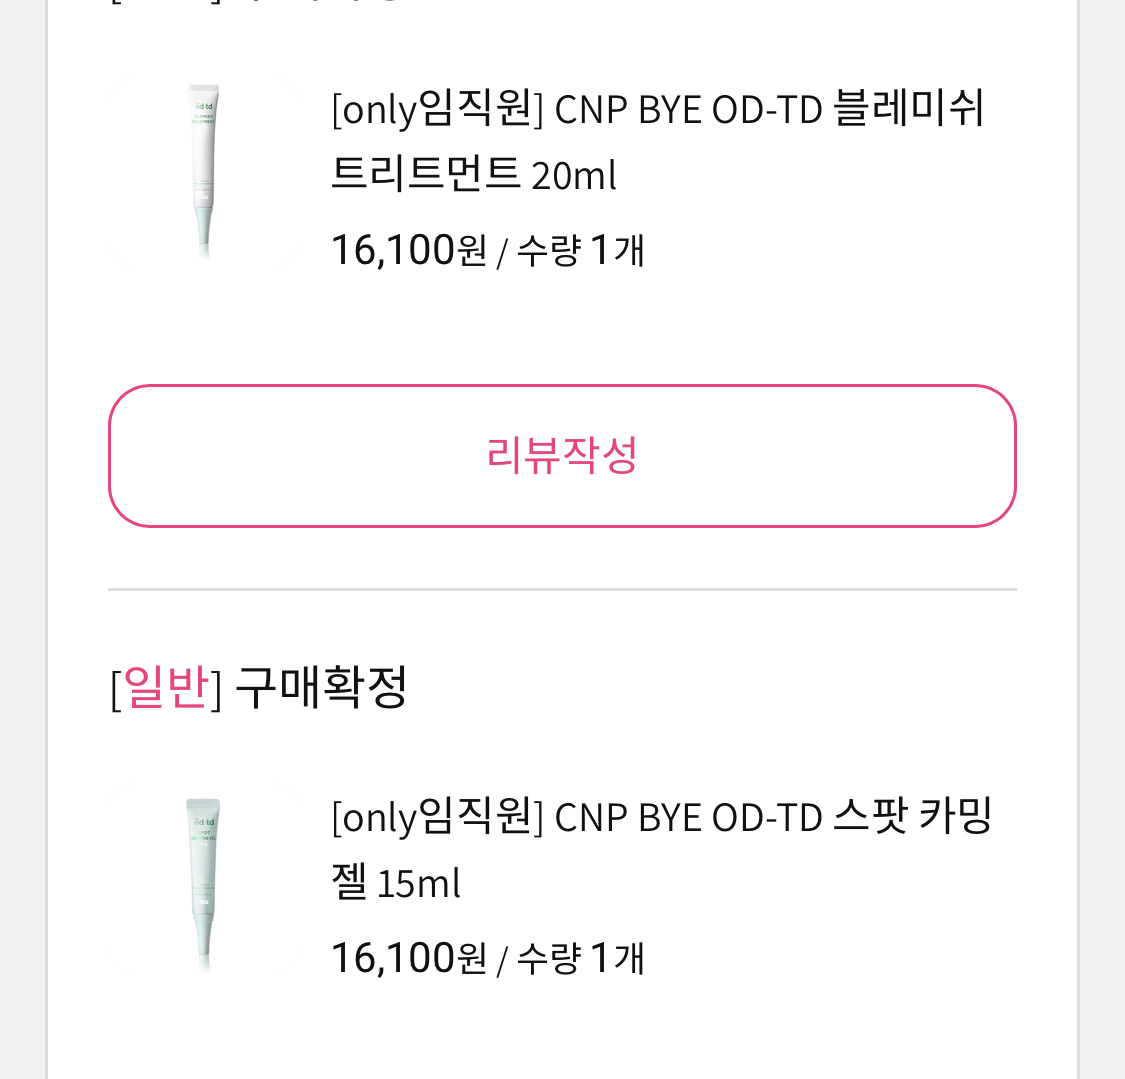This screenshot has height=1079, width=1125.
Task: Click the 리뷰작성 button
Action: pos(562,456)
